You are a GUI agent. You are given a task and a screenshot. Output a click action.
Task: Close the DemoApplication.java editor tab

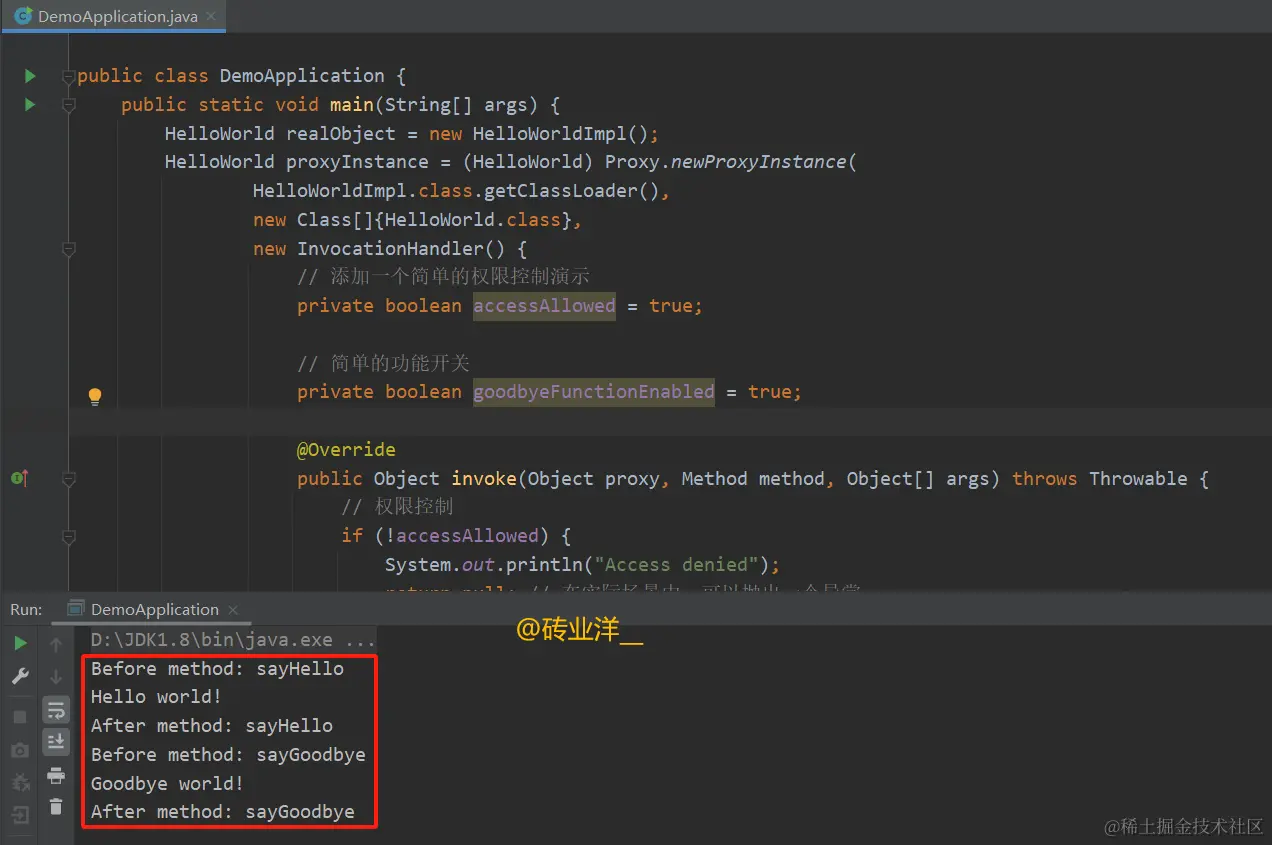click(x=210, y=17)
